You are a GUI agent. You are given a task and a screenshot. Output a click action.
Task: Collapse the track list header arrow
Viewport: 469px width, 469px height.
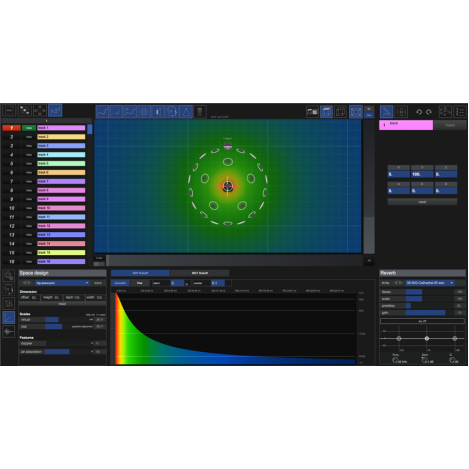pos(46,121)
